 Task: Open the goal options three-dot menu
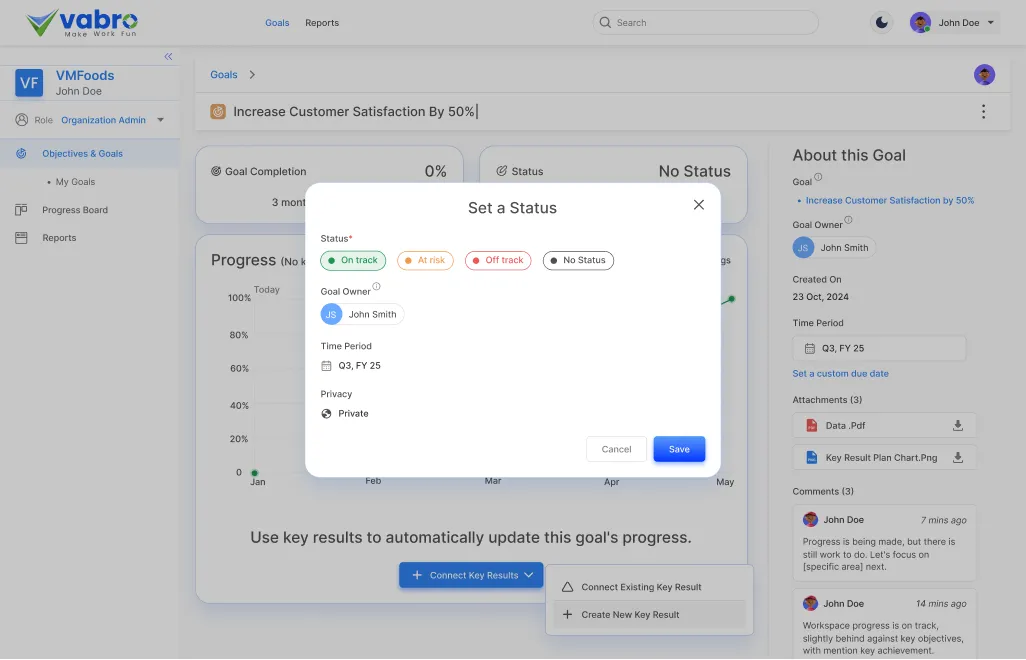pyautogui.click(x=983, y=112)
